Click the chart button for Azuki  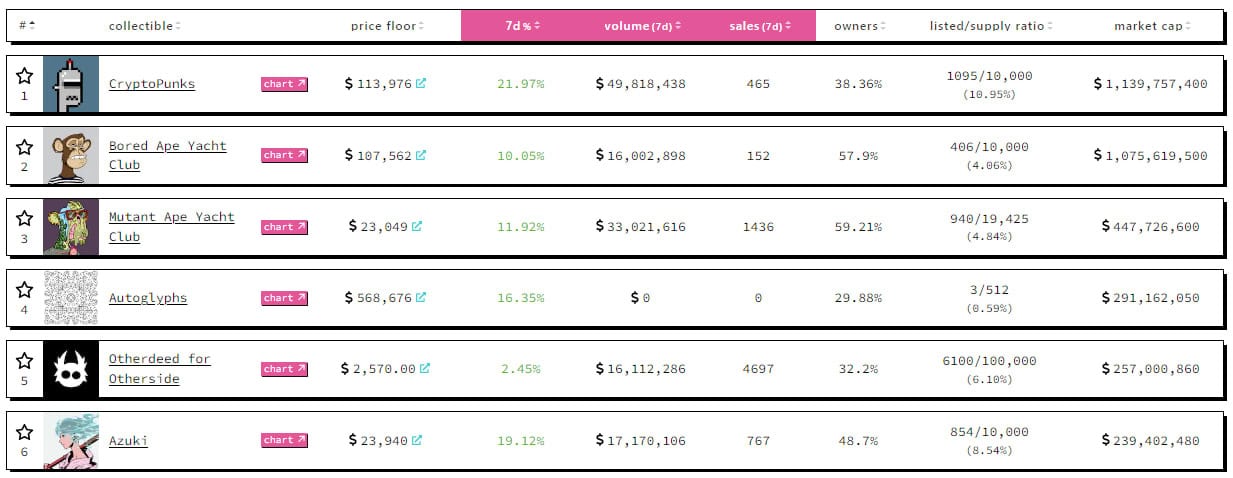click(x=284, y=440)
